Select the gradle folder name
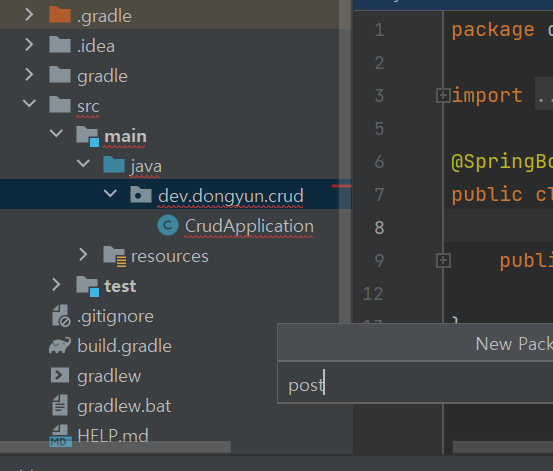553x471 pixels. tap(102, 76)
